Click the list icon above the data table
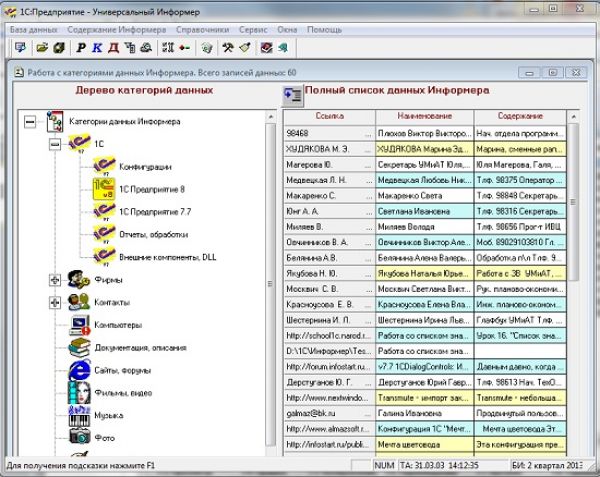Viewport: 600px width, 477px height. click(x=292, y=95)
